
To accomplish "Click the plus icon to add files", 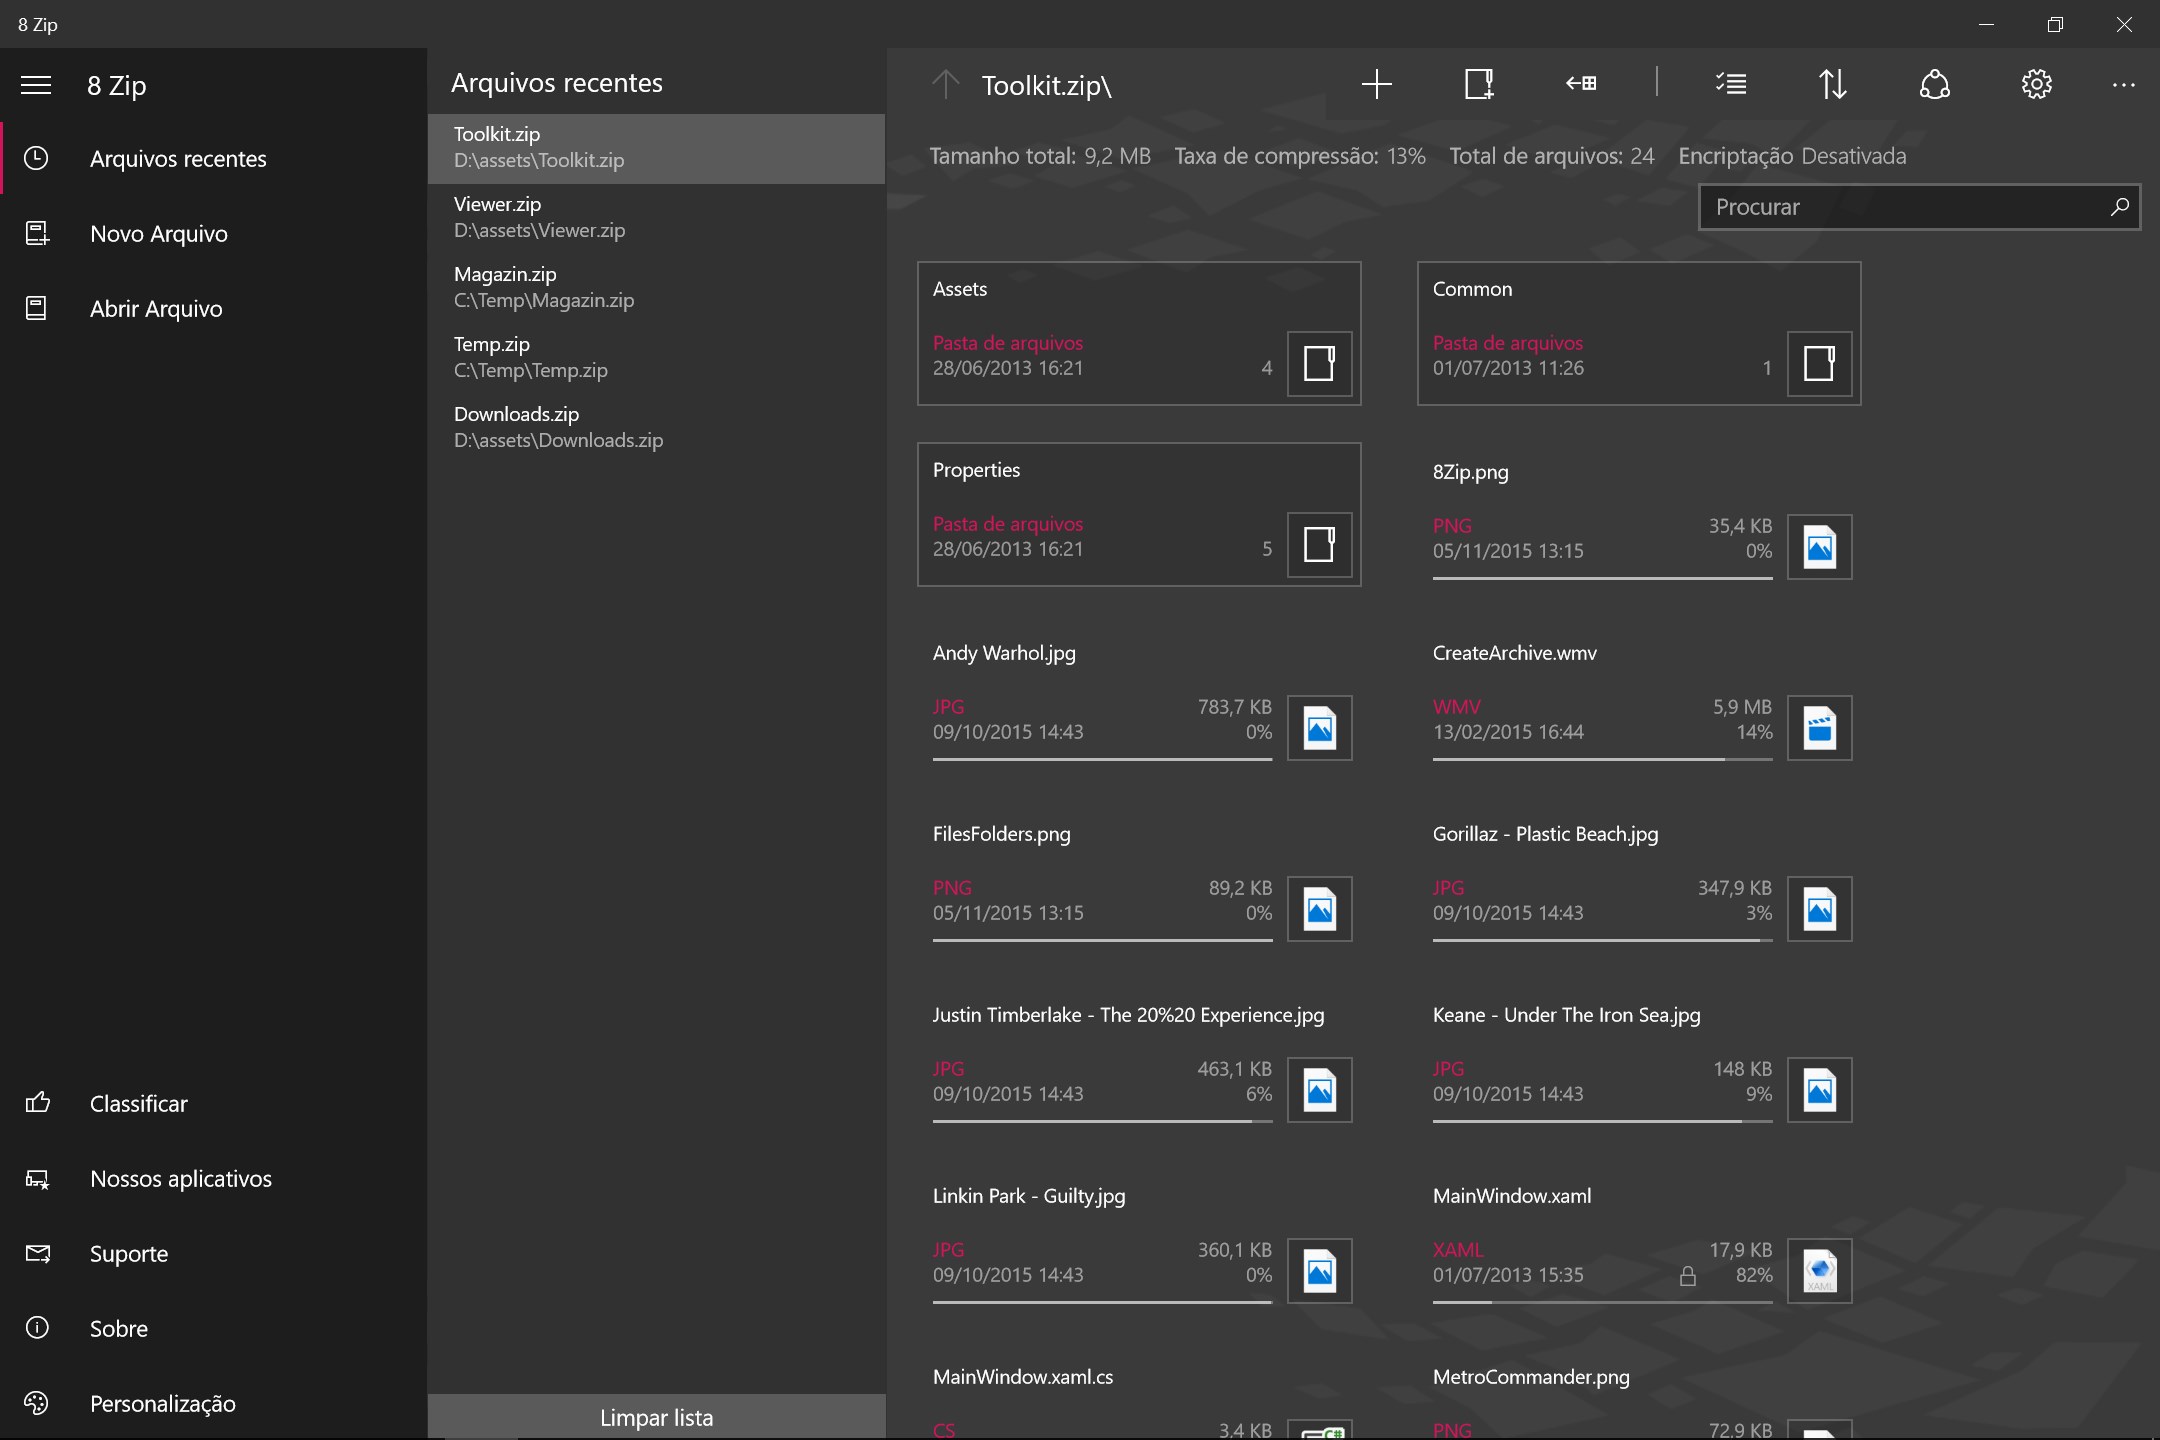I will 1377,84.
